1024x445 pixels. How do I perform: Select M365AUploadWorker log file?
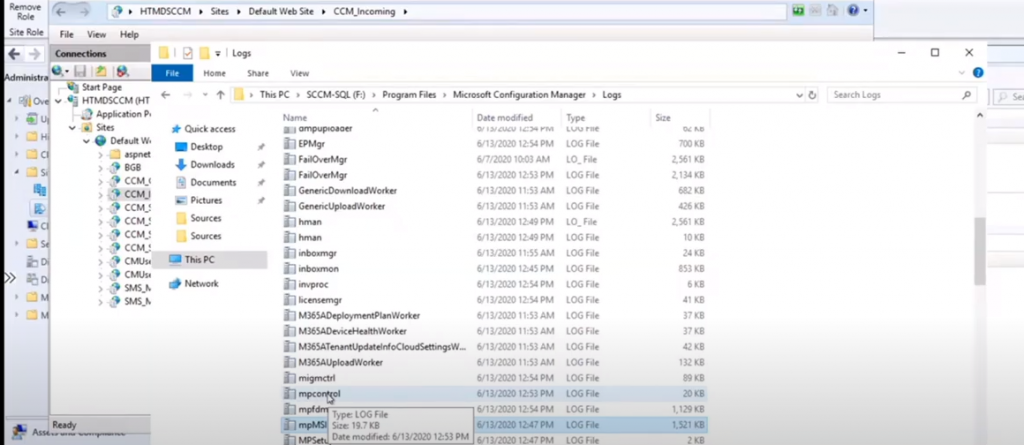point(494,362)
